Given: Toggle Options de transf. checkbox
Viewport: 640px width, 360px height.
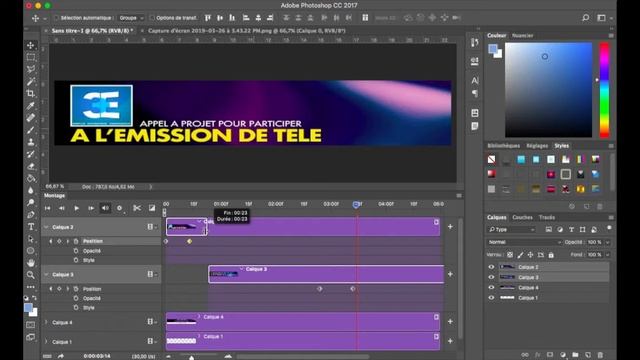Looking at the screenshot, I should pos(152,18).
